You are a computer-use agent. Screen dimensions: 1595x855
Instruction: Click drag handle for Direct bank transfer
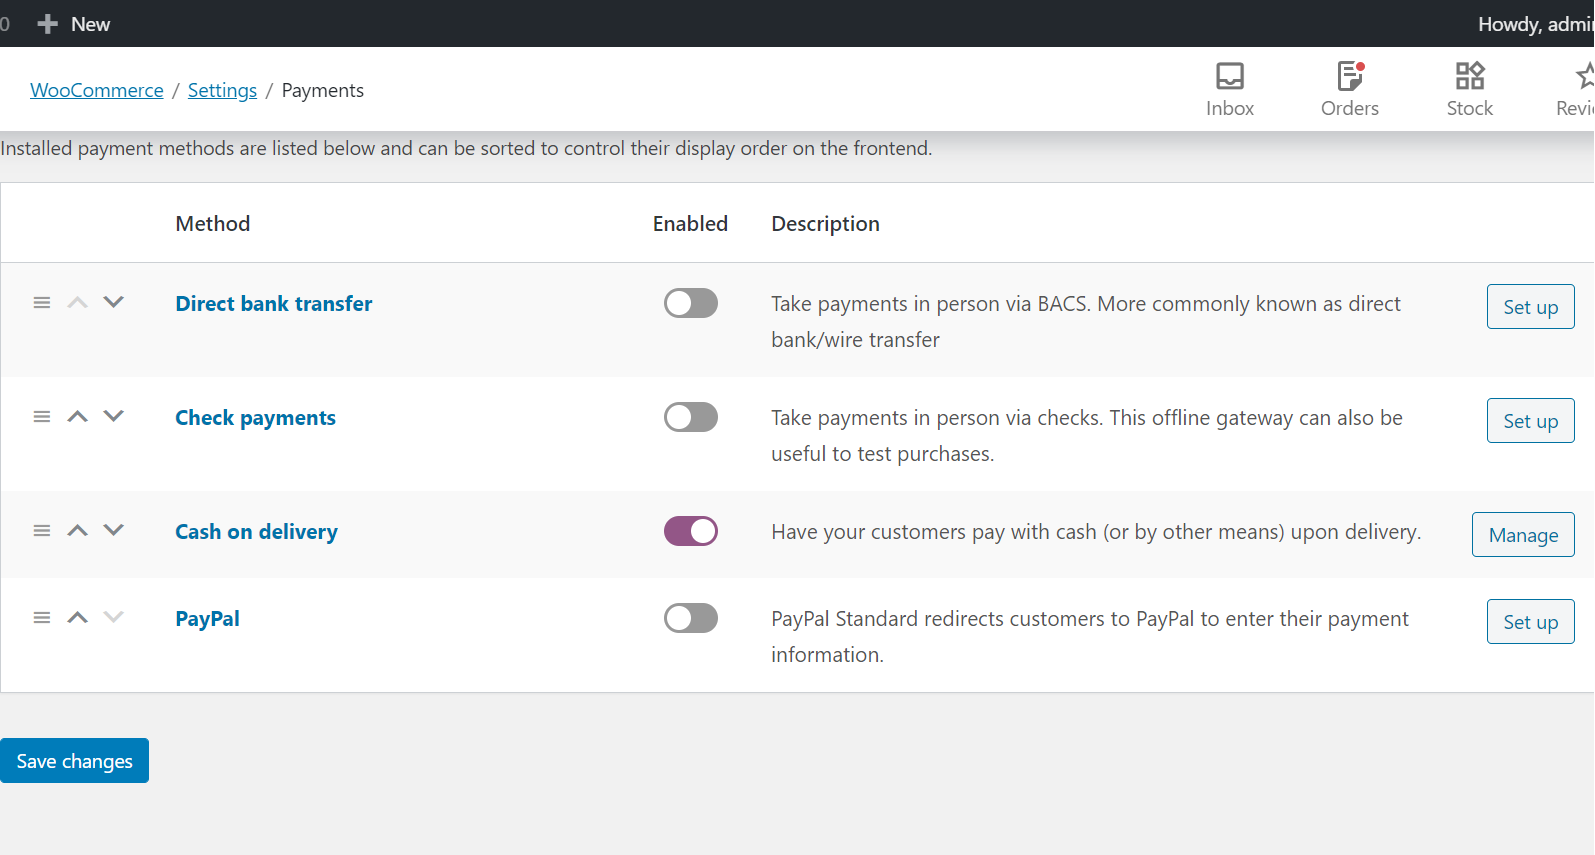coord(42,303)
